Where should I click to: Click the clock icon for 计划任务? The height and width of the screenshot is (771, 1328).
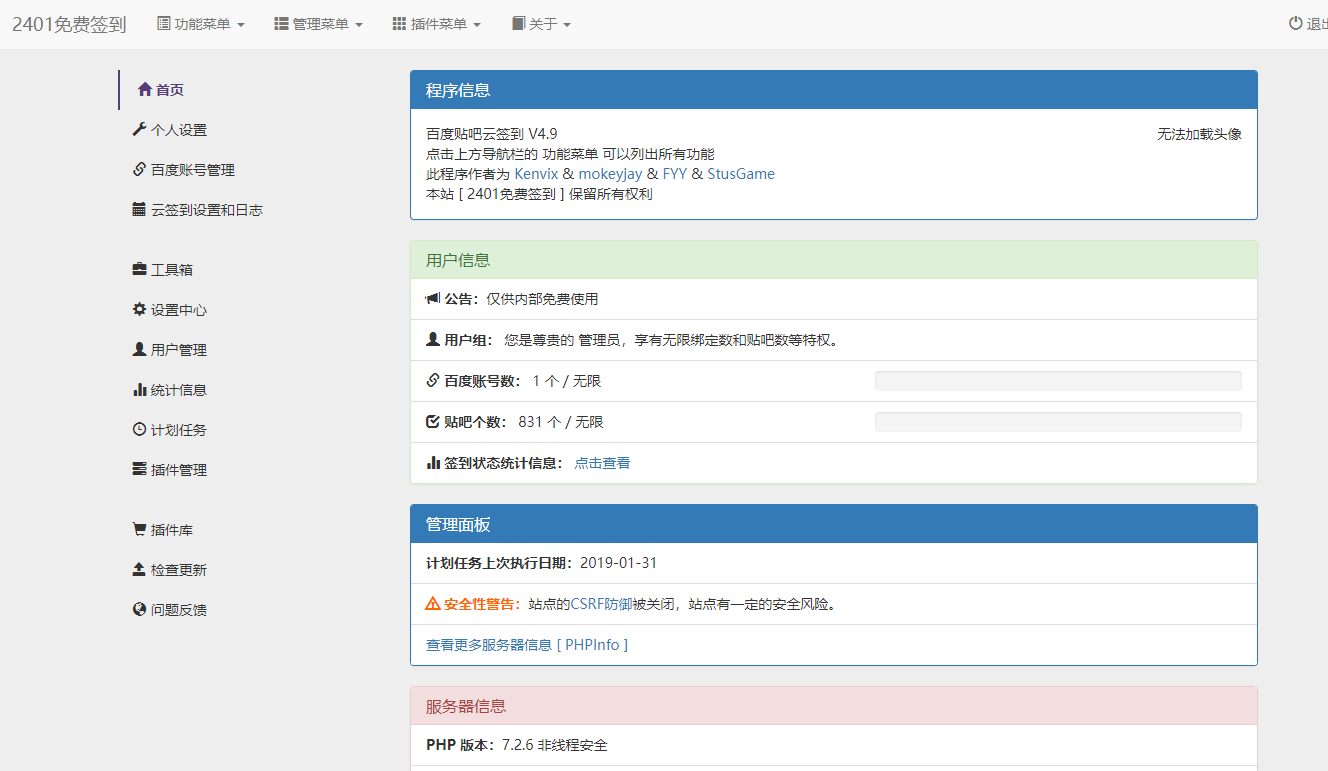pyautogui.click(x=139, y=430)
